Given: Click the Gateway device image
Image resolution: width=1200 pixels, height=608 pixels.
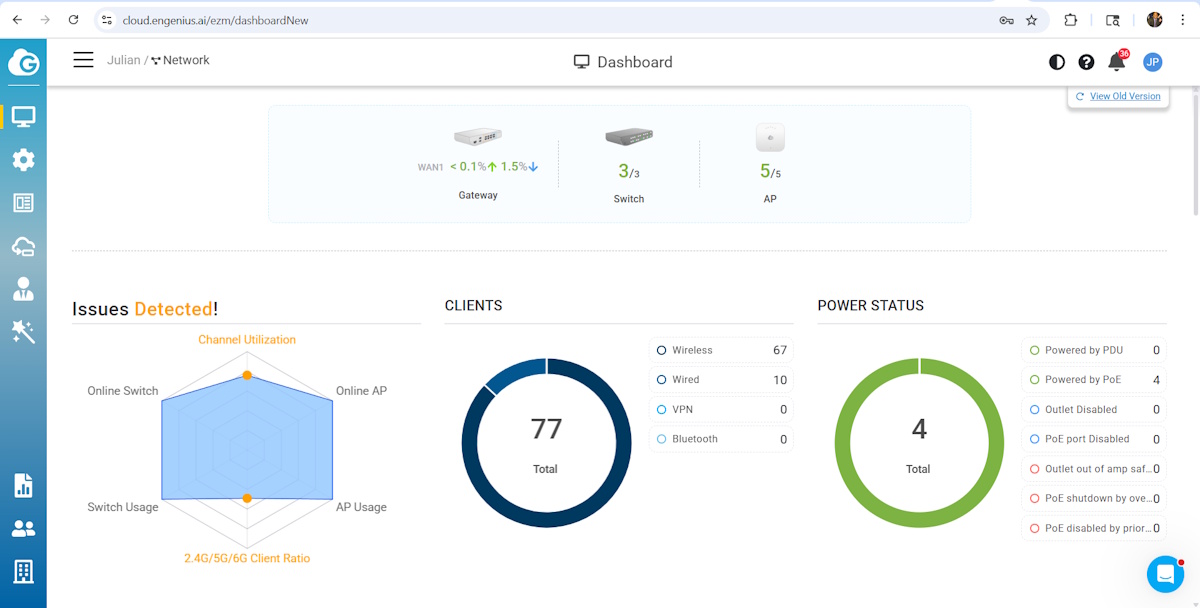Looking at the screenshot, I should point(478,136).
